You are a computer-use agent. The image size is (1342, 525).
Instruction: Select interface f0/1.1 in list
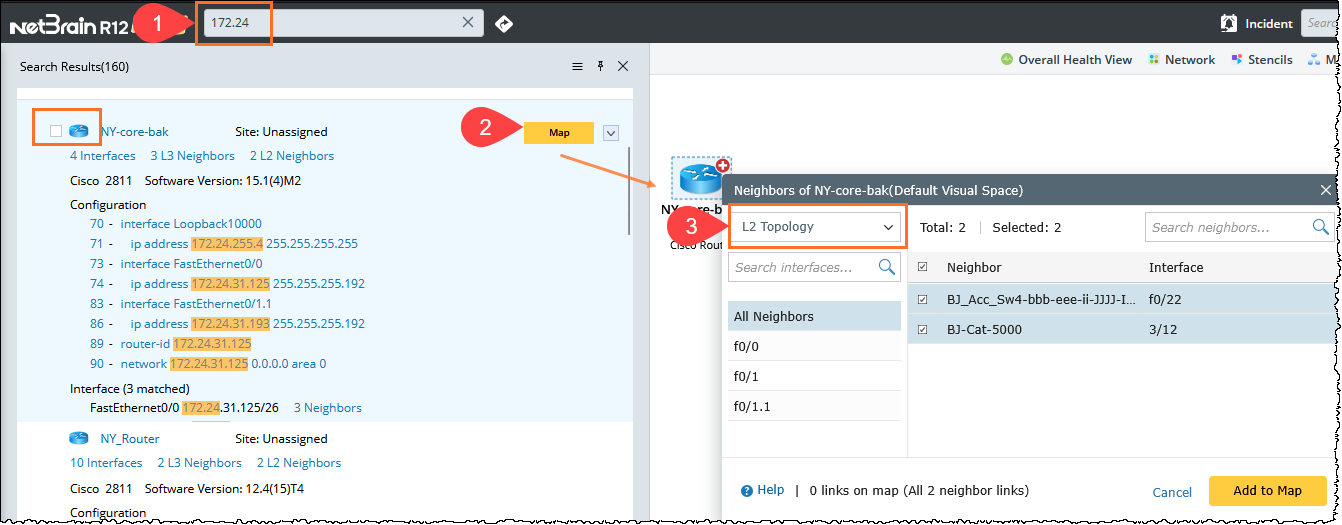814,407
